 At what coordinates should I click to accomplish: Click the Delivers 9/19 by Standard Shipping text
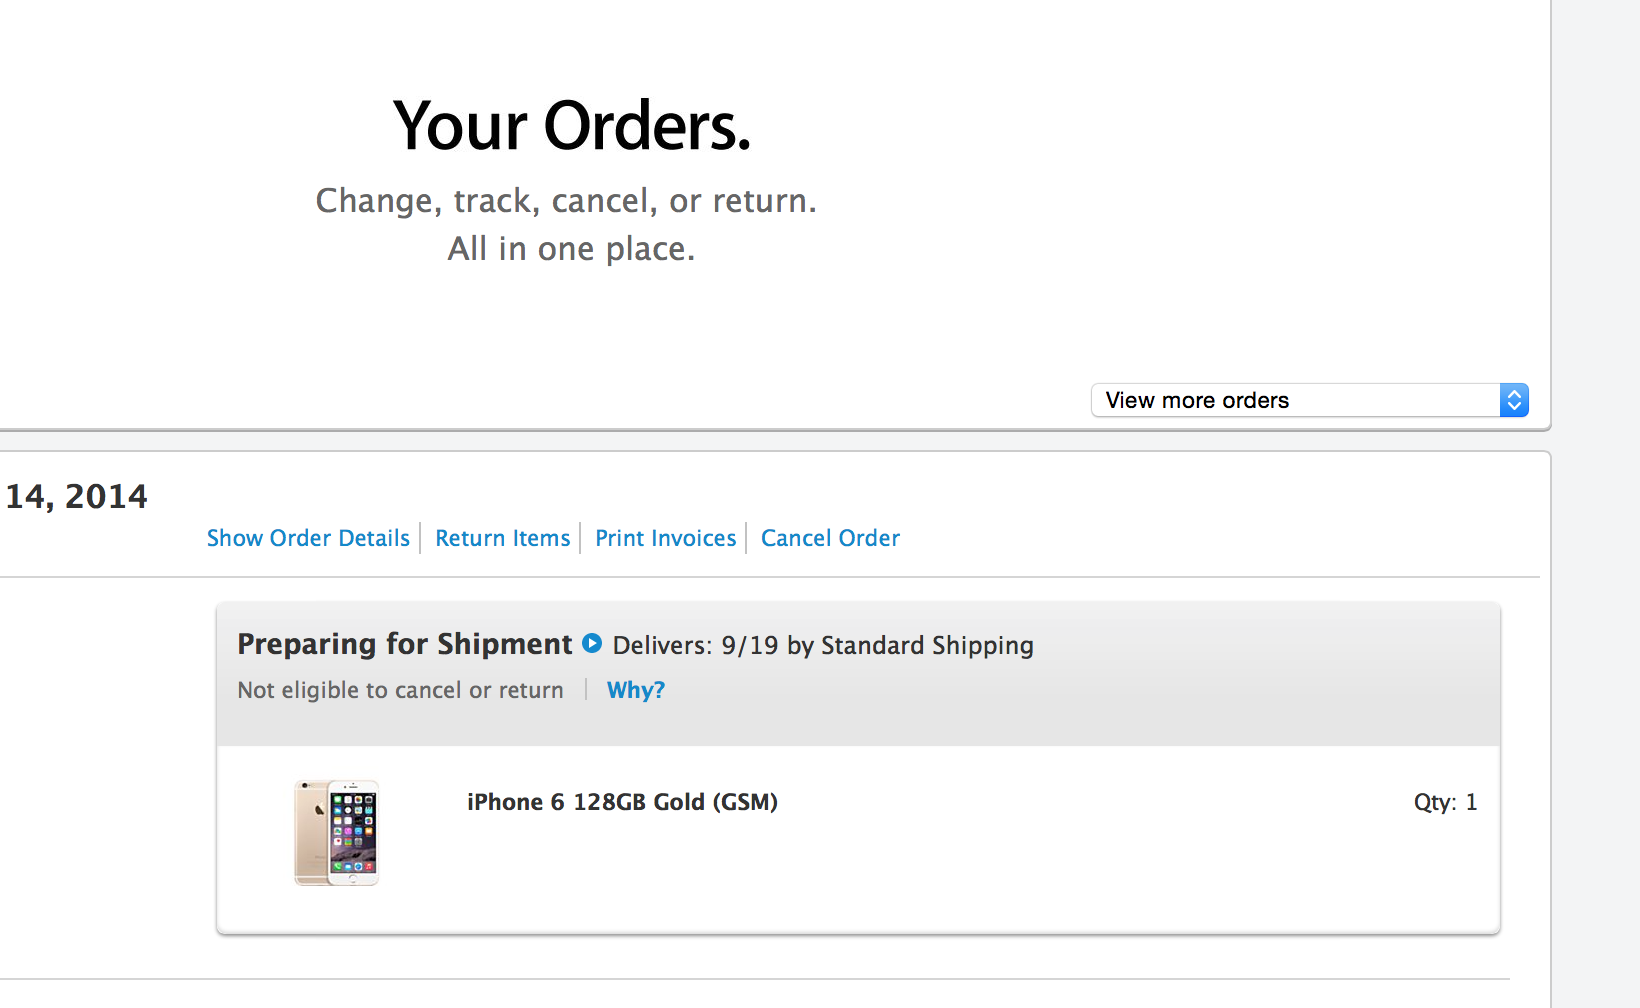click(822, 645)
